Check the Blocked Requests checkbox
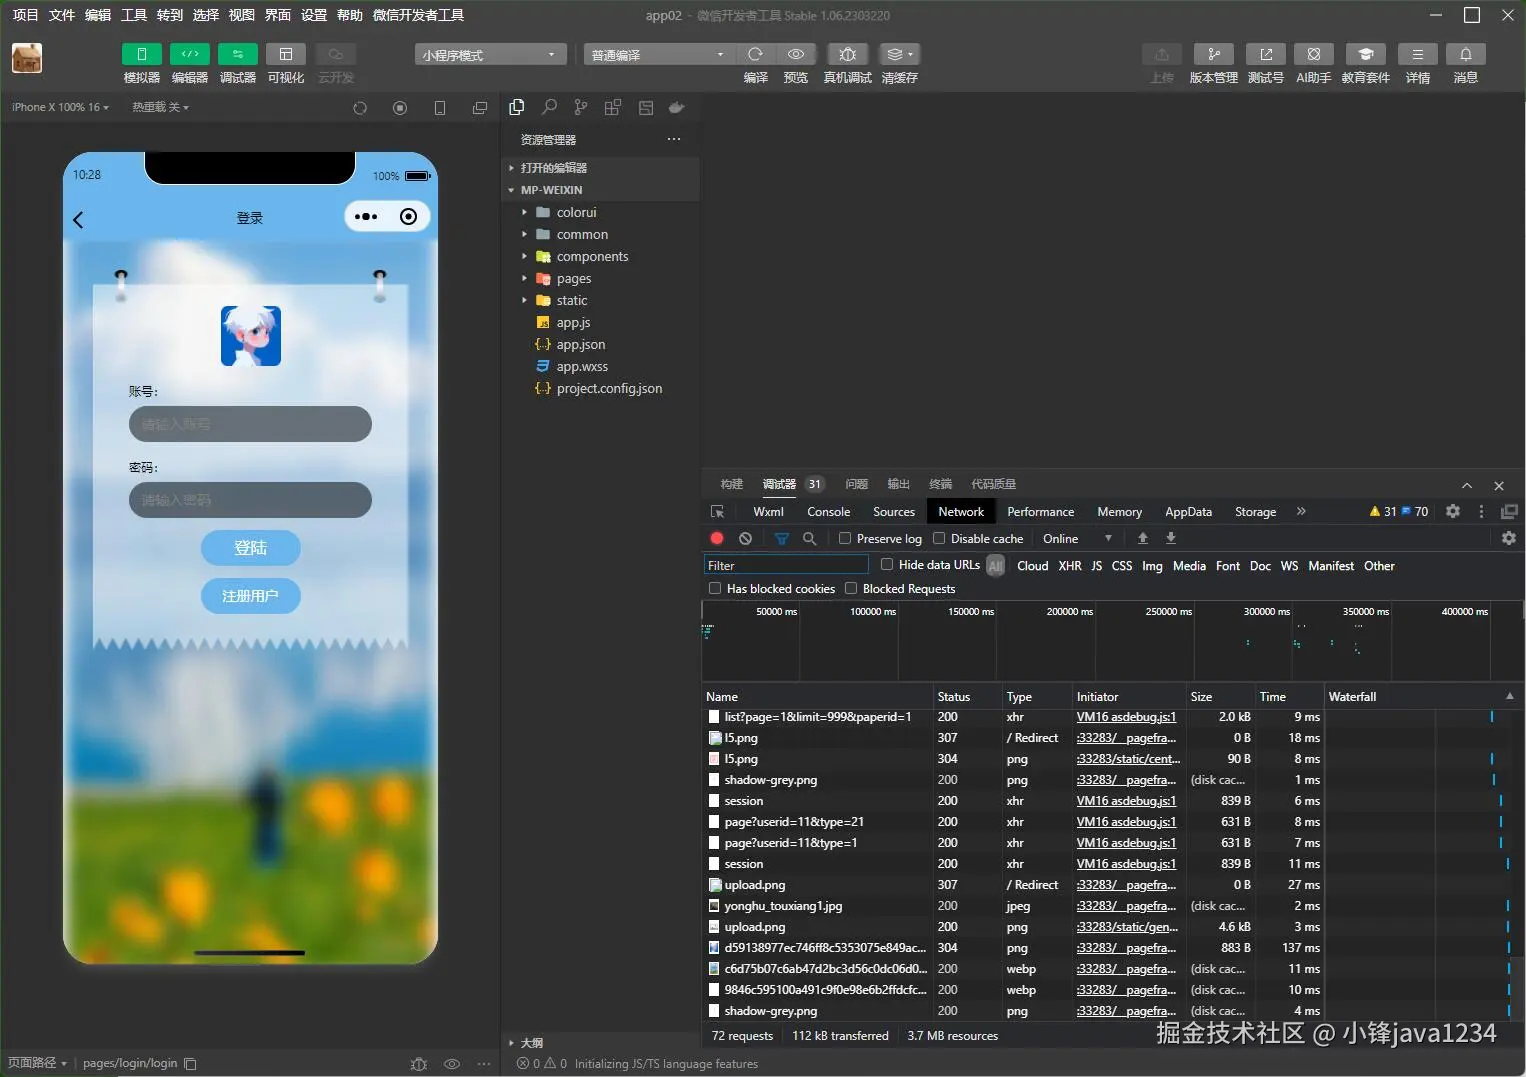 point(851,588)
